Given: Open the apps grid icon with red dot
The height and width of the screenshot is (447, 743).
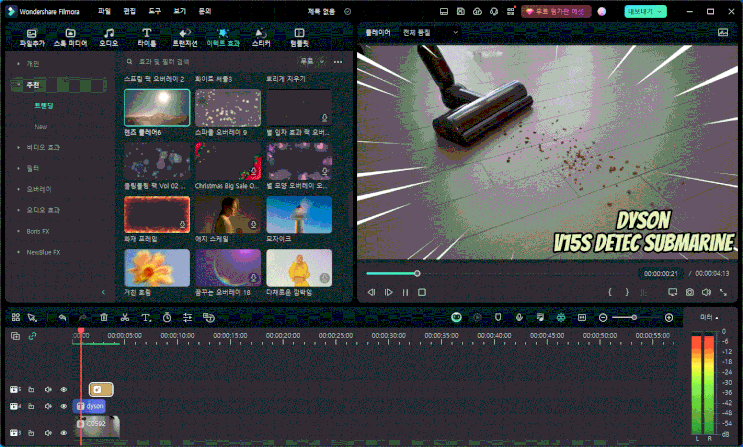Looking at the screenshot, I should click(510, 11).
